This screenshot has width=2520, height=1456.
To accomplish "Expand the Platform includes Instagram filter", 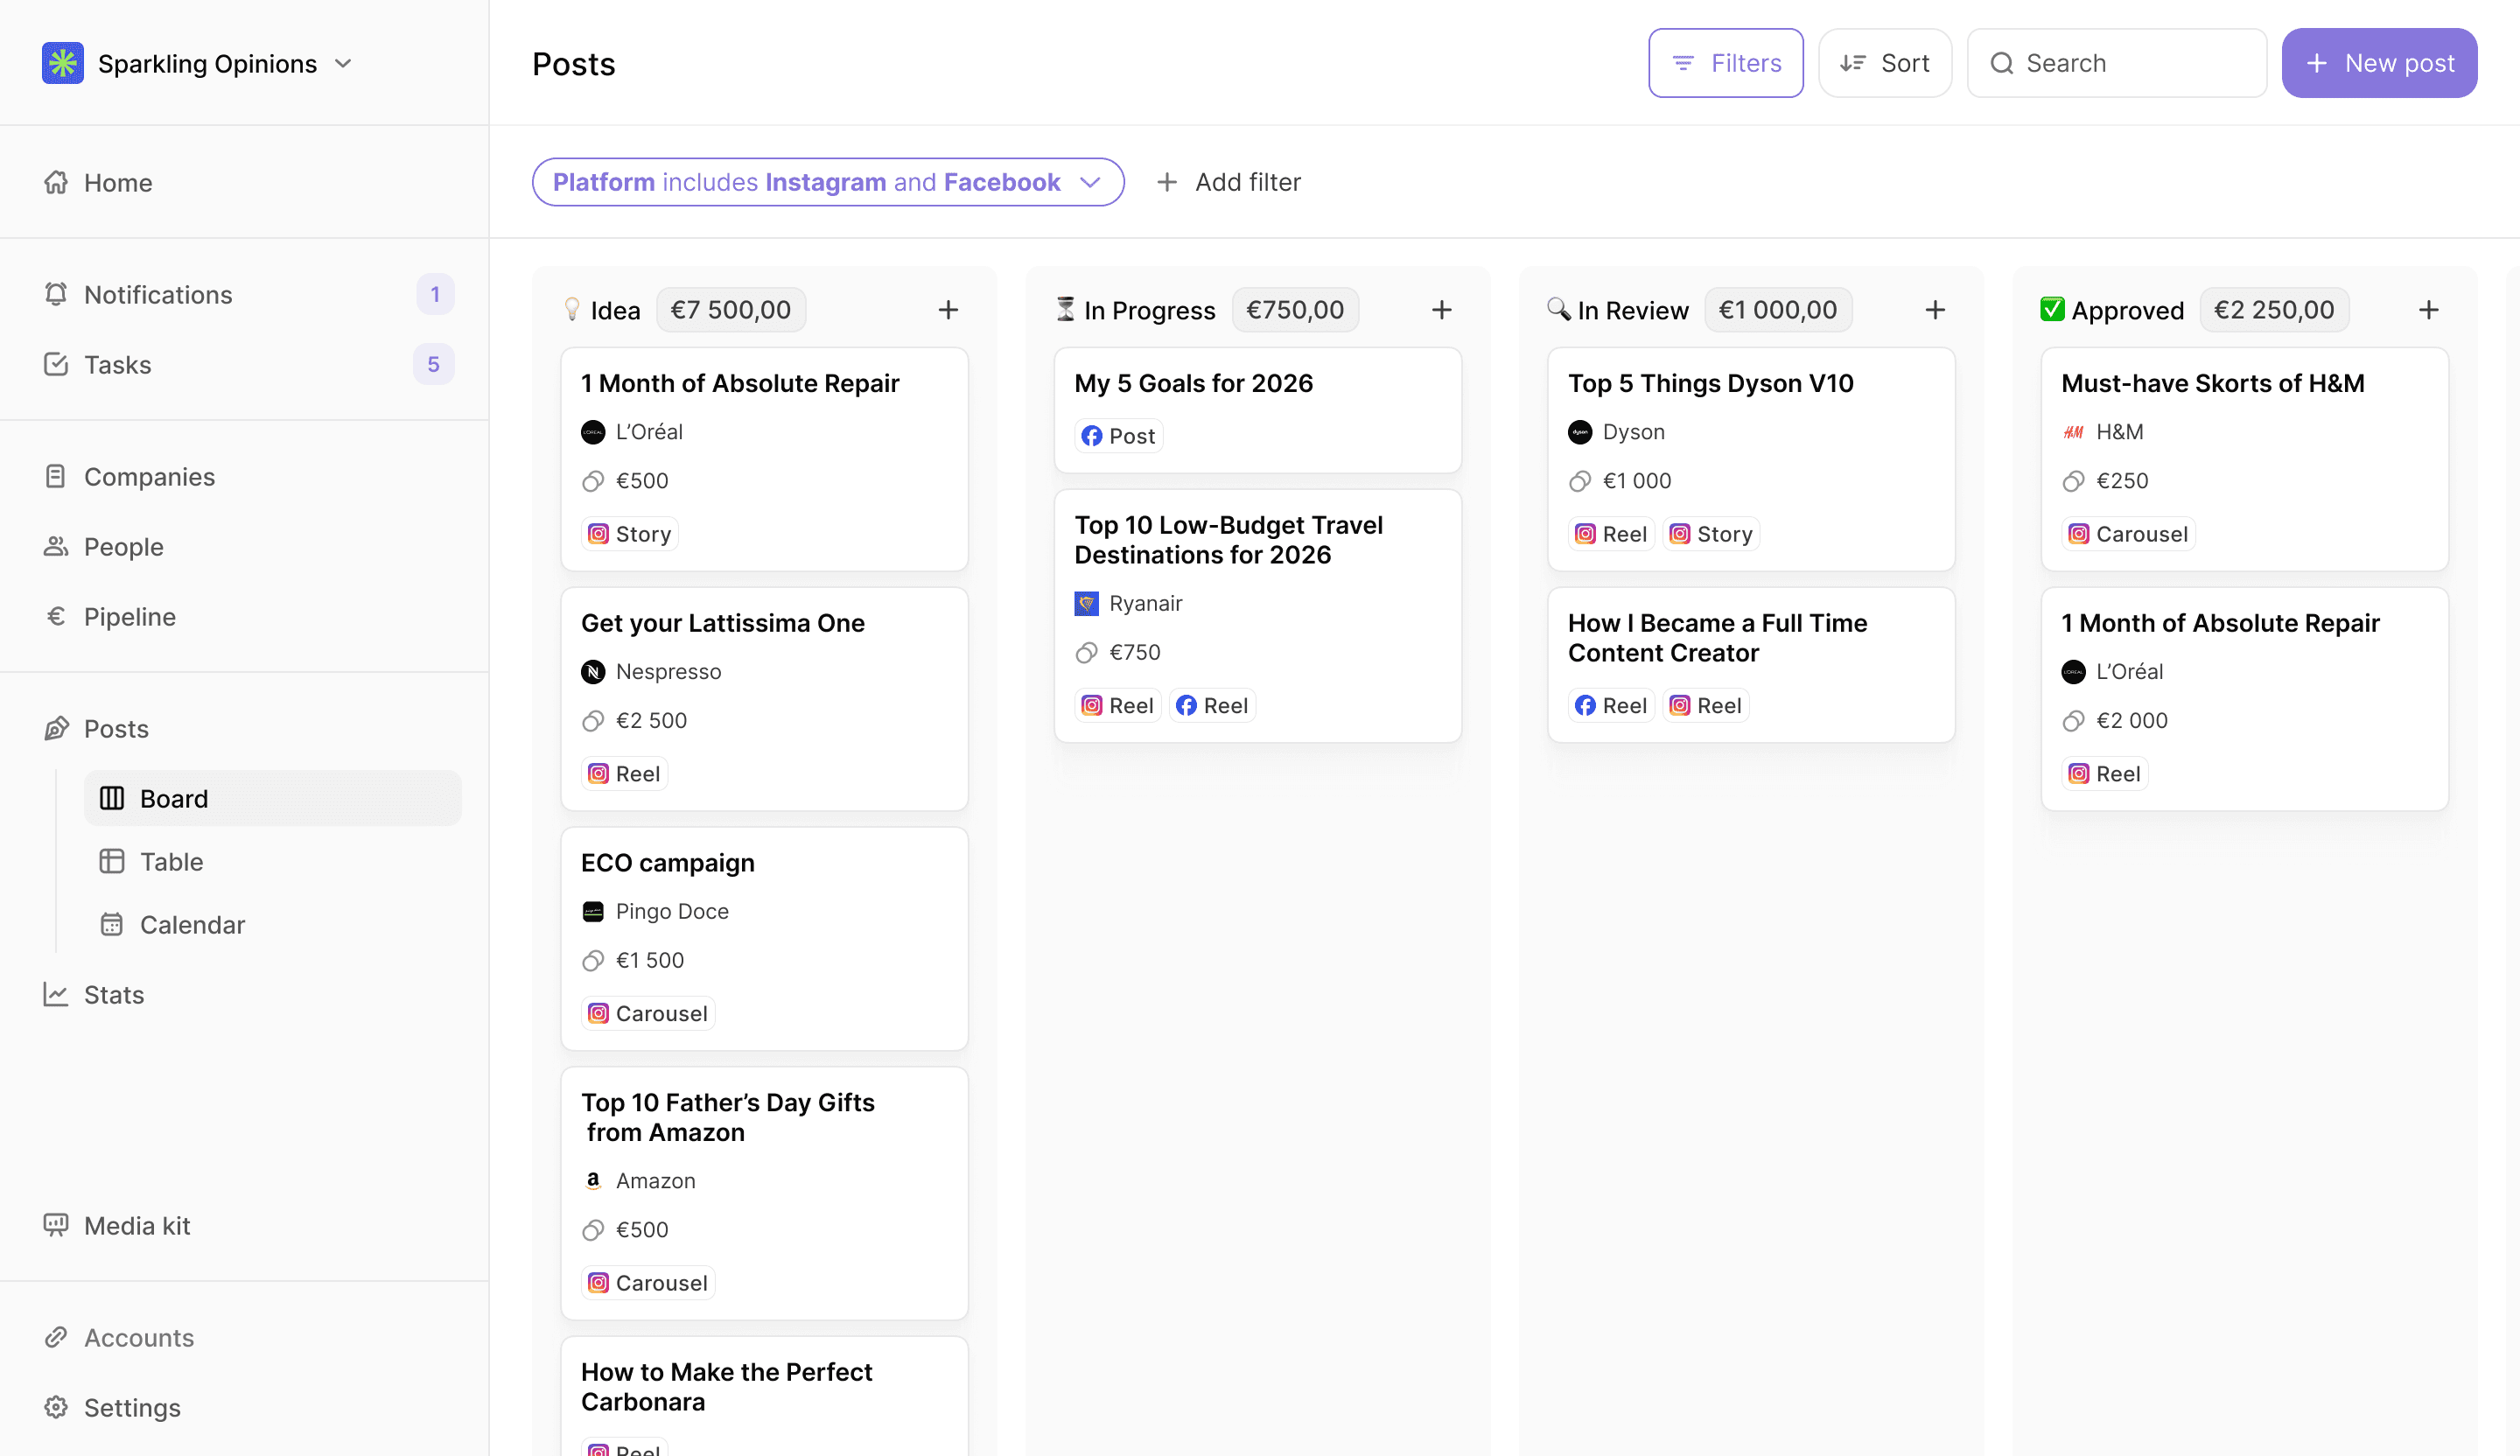I will (1093, 182).
